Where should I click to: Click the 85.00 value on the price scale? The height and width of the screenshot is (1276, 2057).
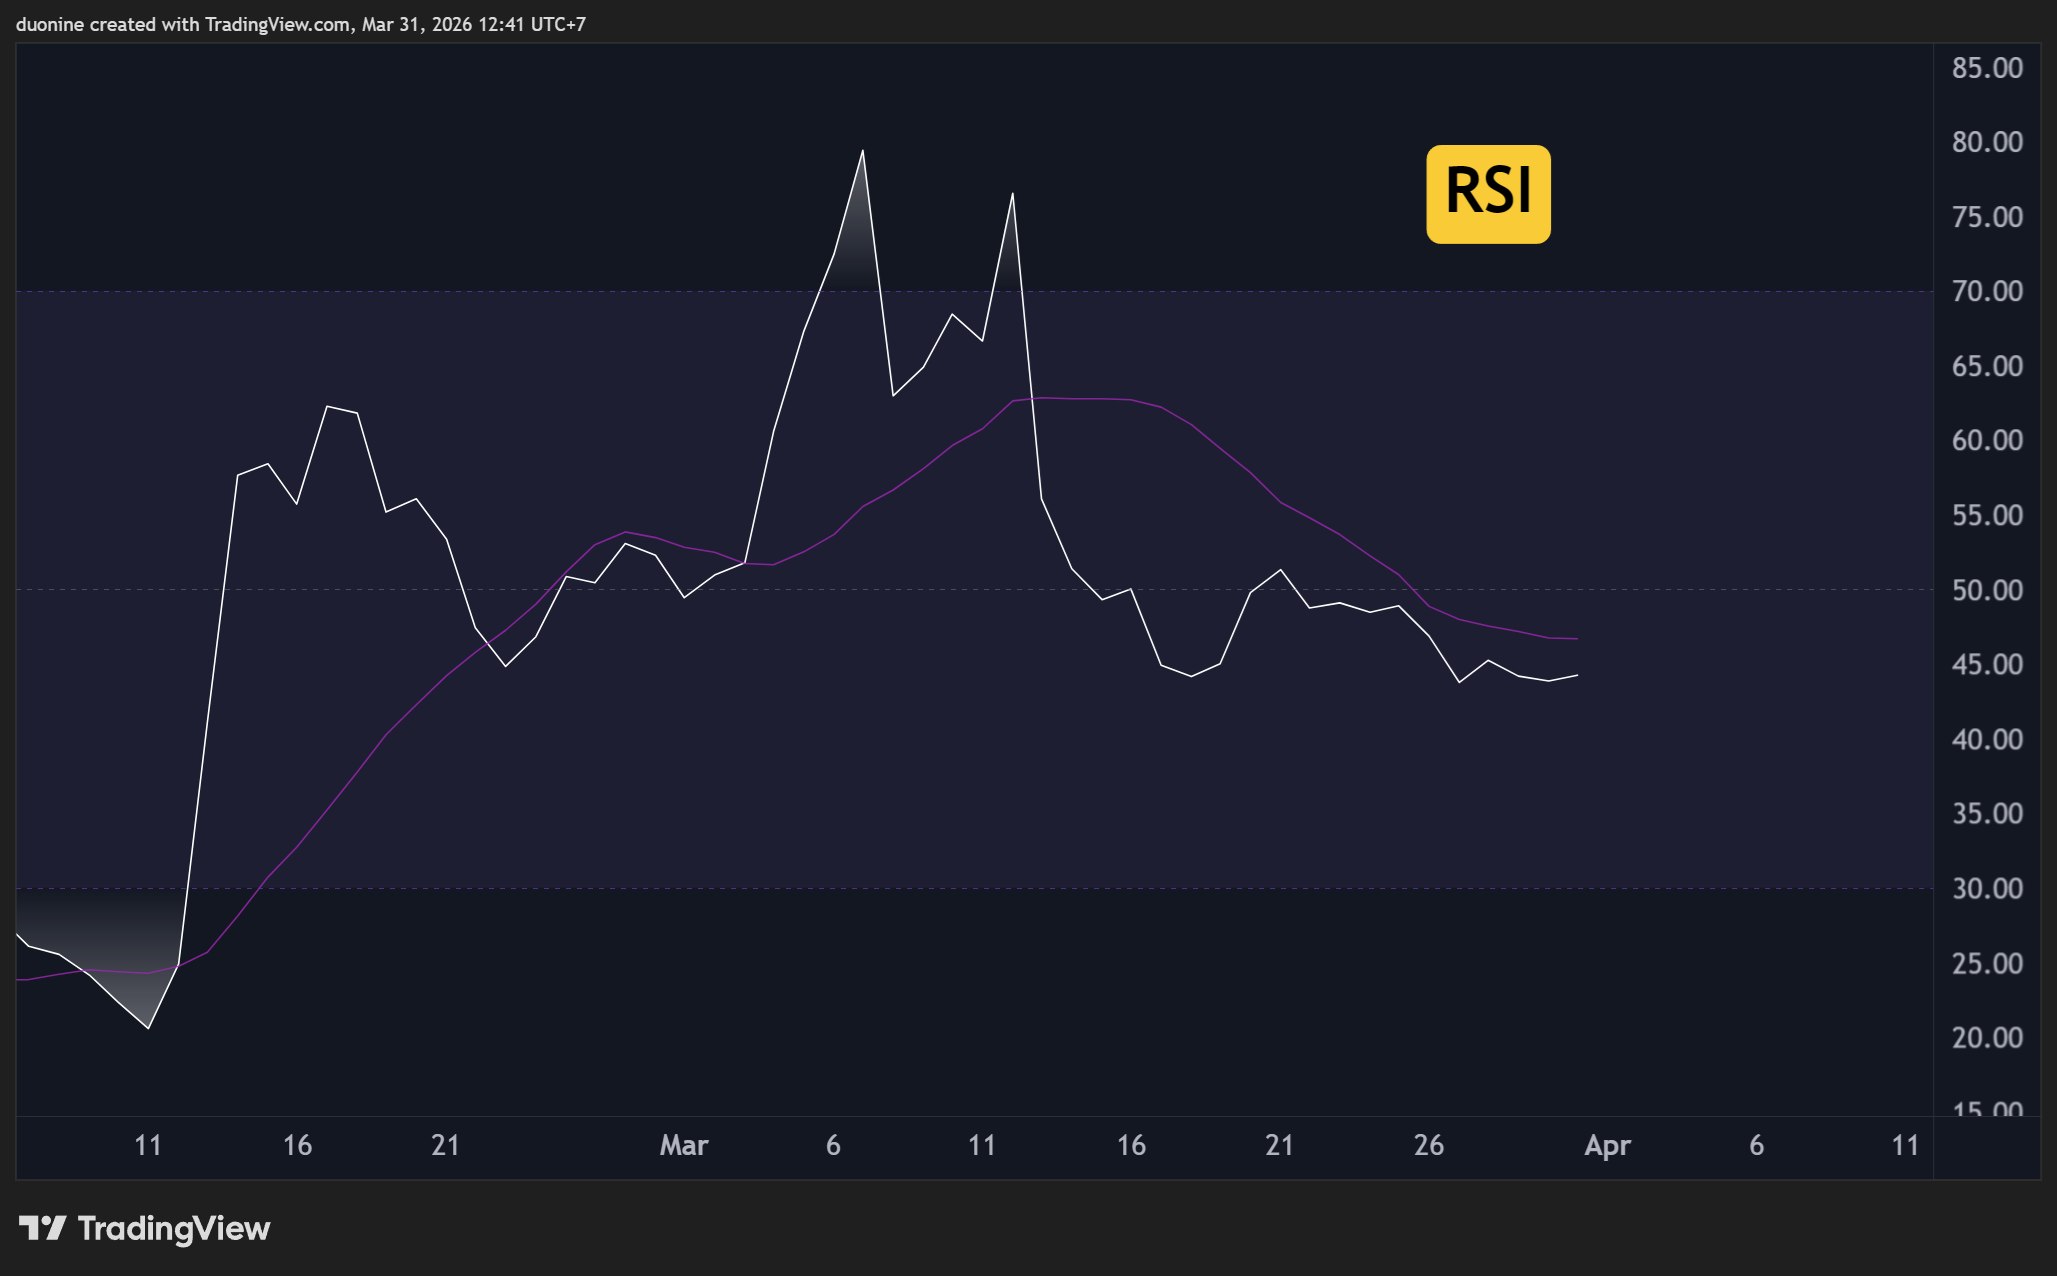[1989, 70]
